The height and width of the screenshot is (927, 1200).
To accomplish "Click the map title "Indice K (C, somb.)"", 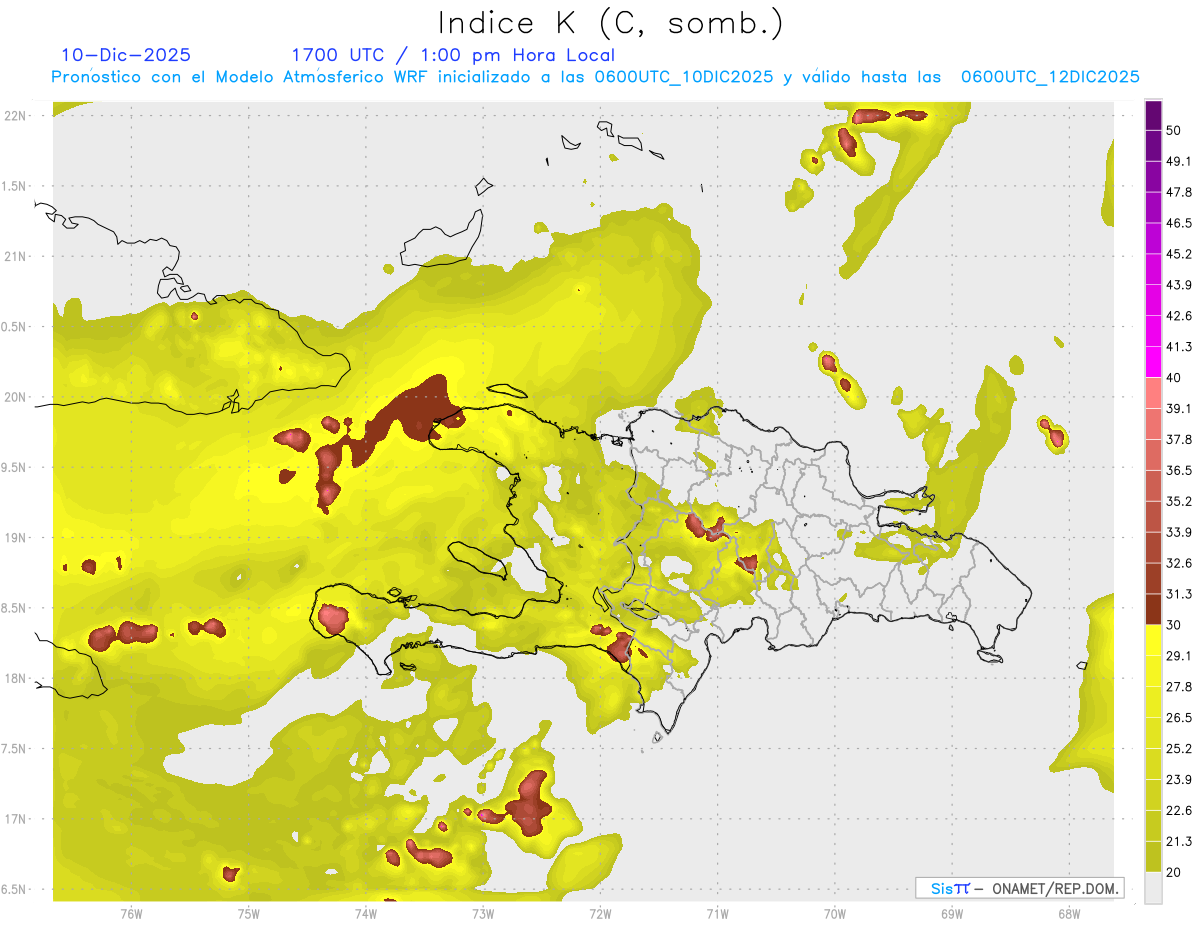I will click(610, 22).
